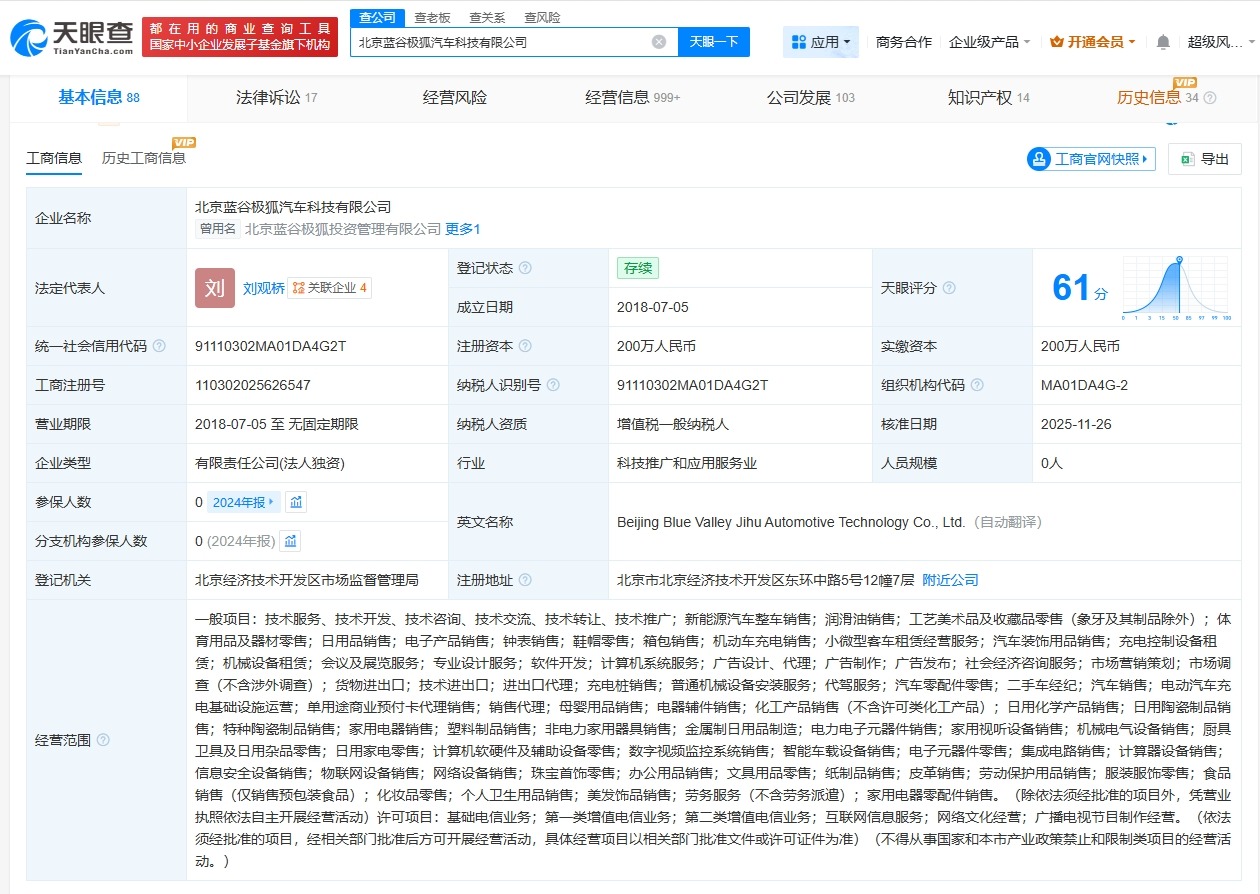Click the 天眼查 logo icon
1260x894 pixels.
[30, 33]
